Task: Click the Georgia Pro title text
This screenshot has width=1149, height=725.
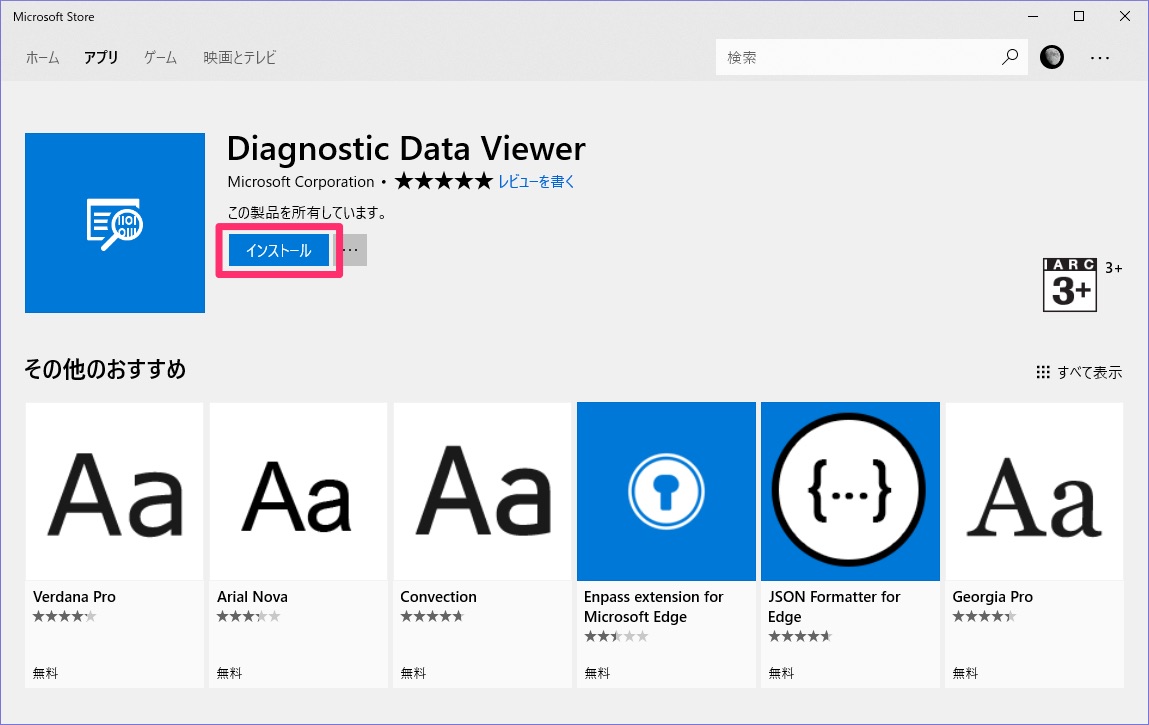Action: [992, 597]
